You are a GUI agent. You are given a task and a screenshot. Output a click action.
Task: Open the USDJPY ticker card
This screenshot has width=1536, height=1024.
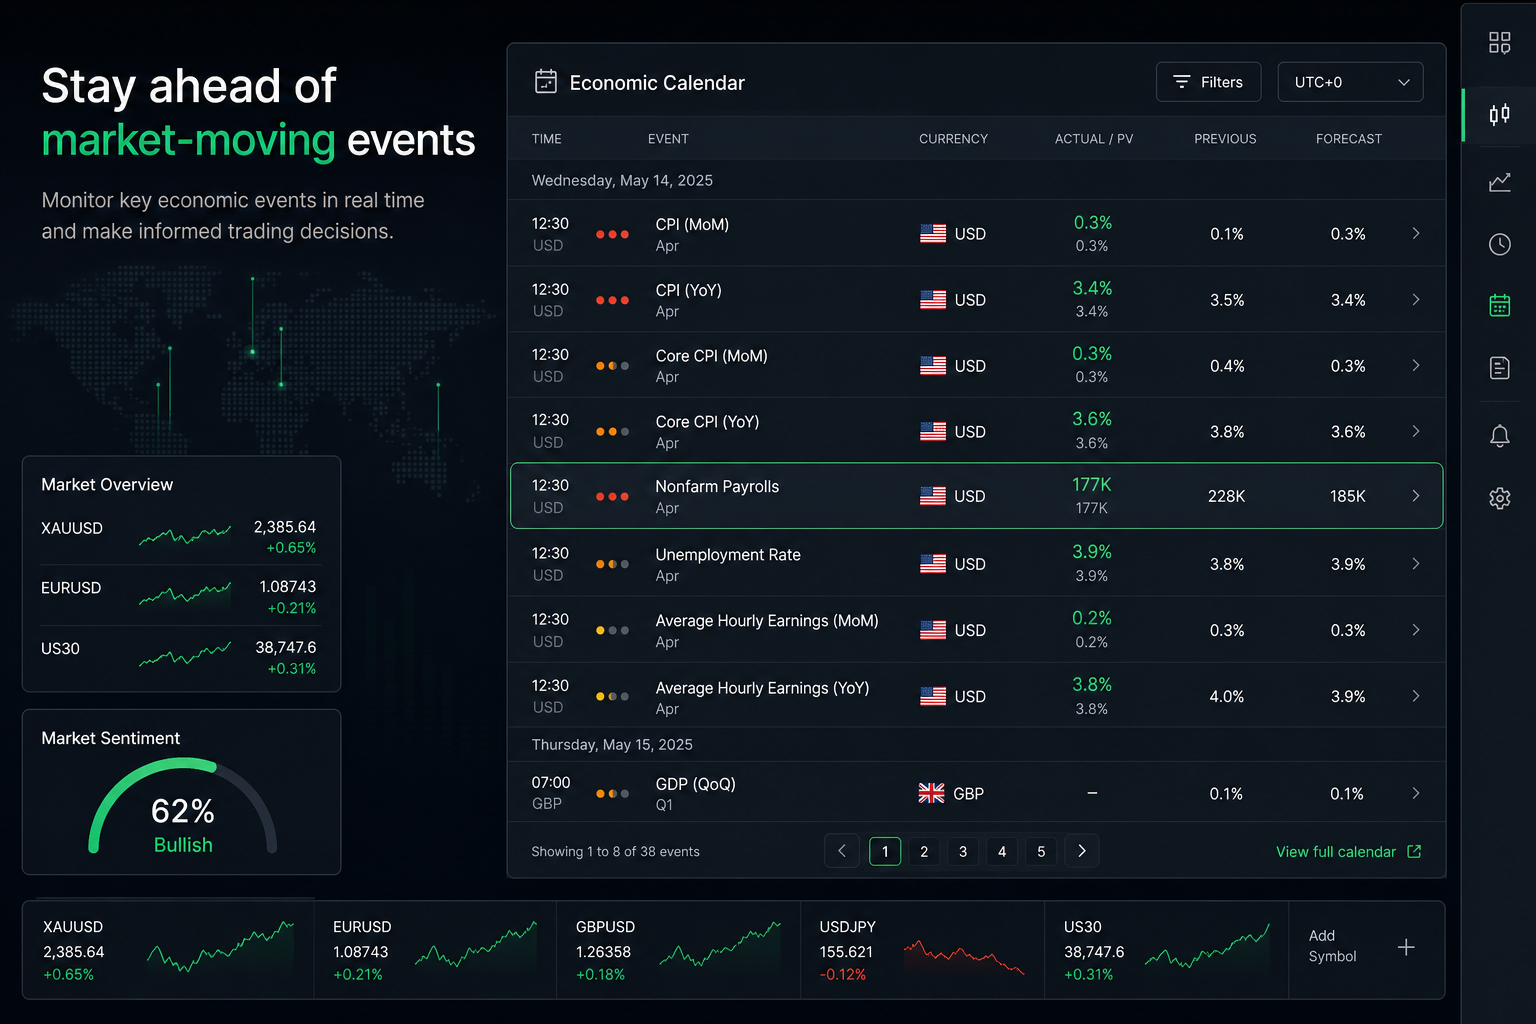(922, 950)
